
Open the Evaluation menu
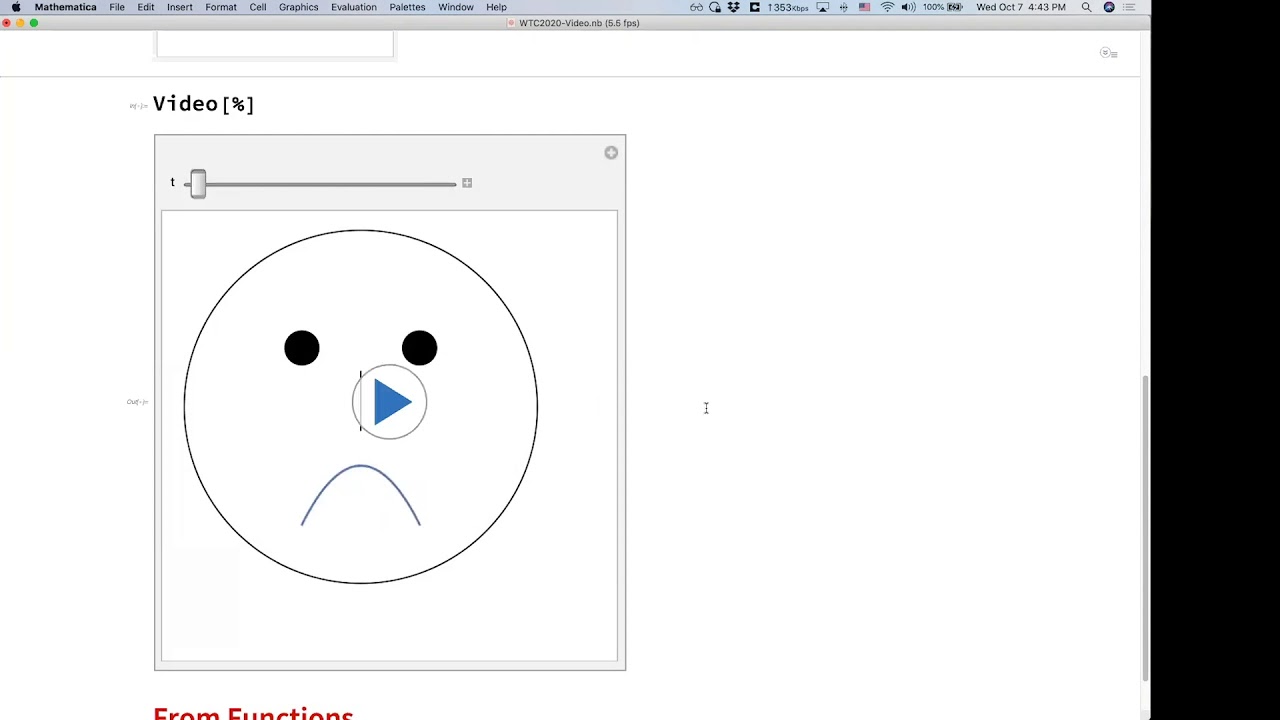pyautogui.click(x=354, y=7)
